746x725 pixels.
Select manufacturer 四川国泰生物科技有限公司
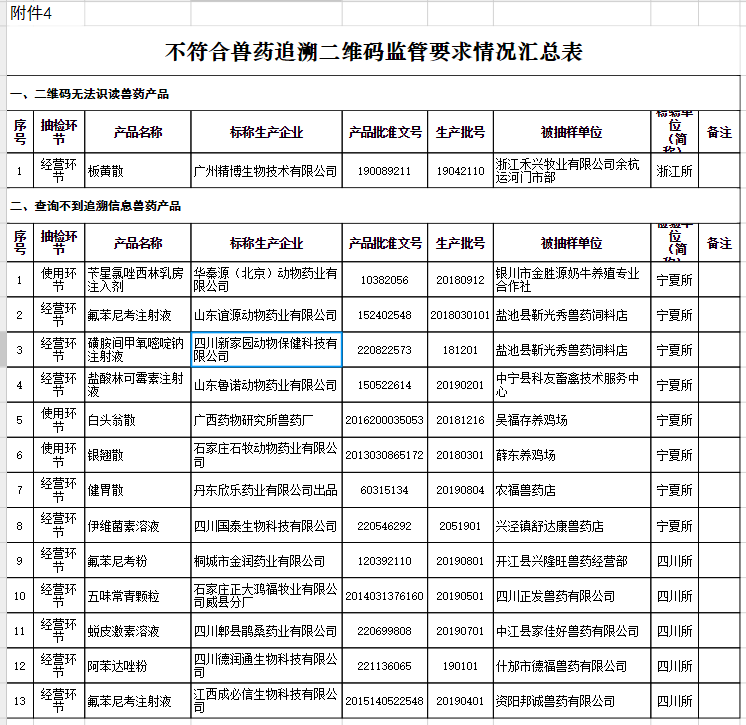point(265,526)
